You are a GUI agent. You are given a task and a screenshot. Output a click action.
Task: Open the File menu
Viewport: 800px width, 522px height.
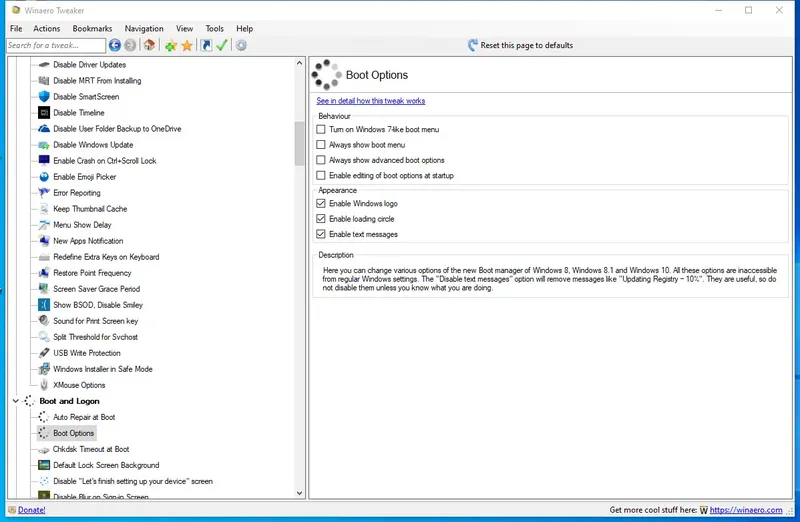(x=16, y=29)
